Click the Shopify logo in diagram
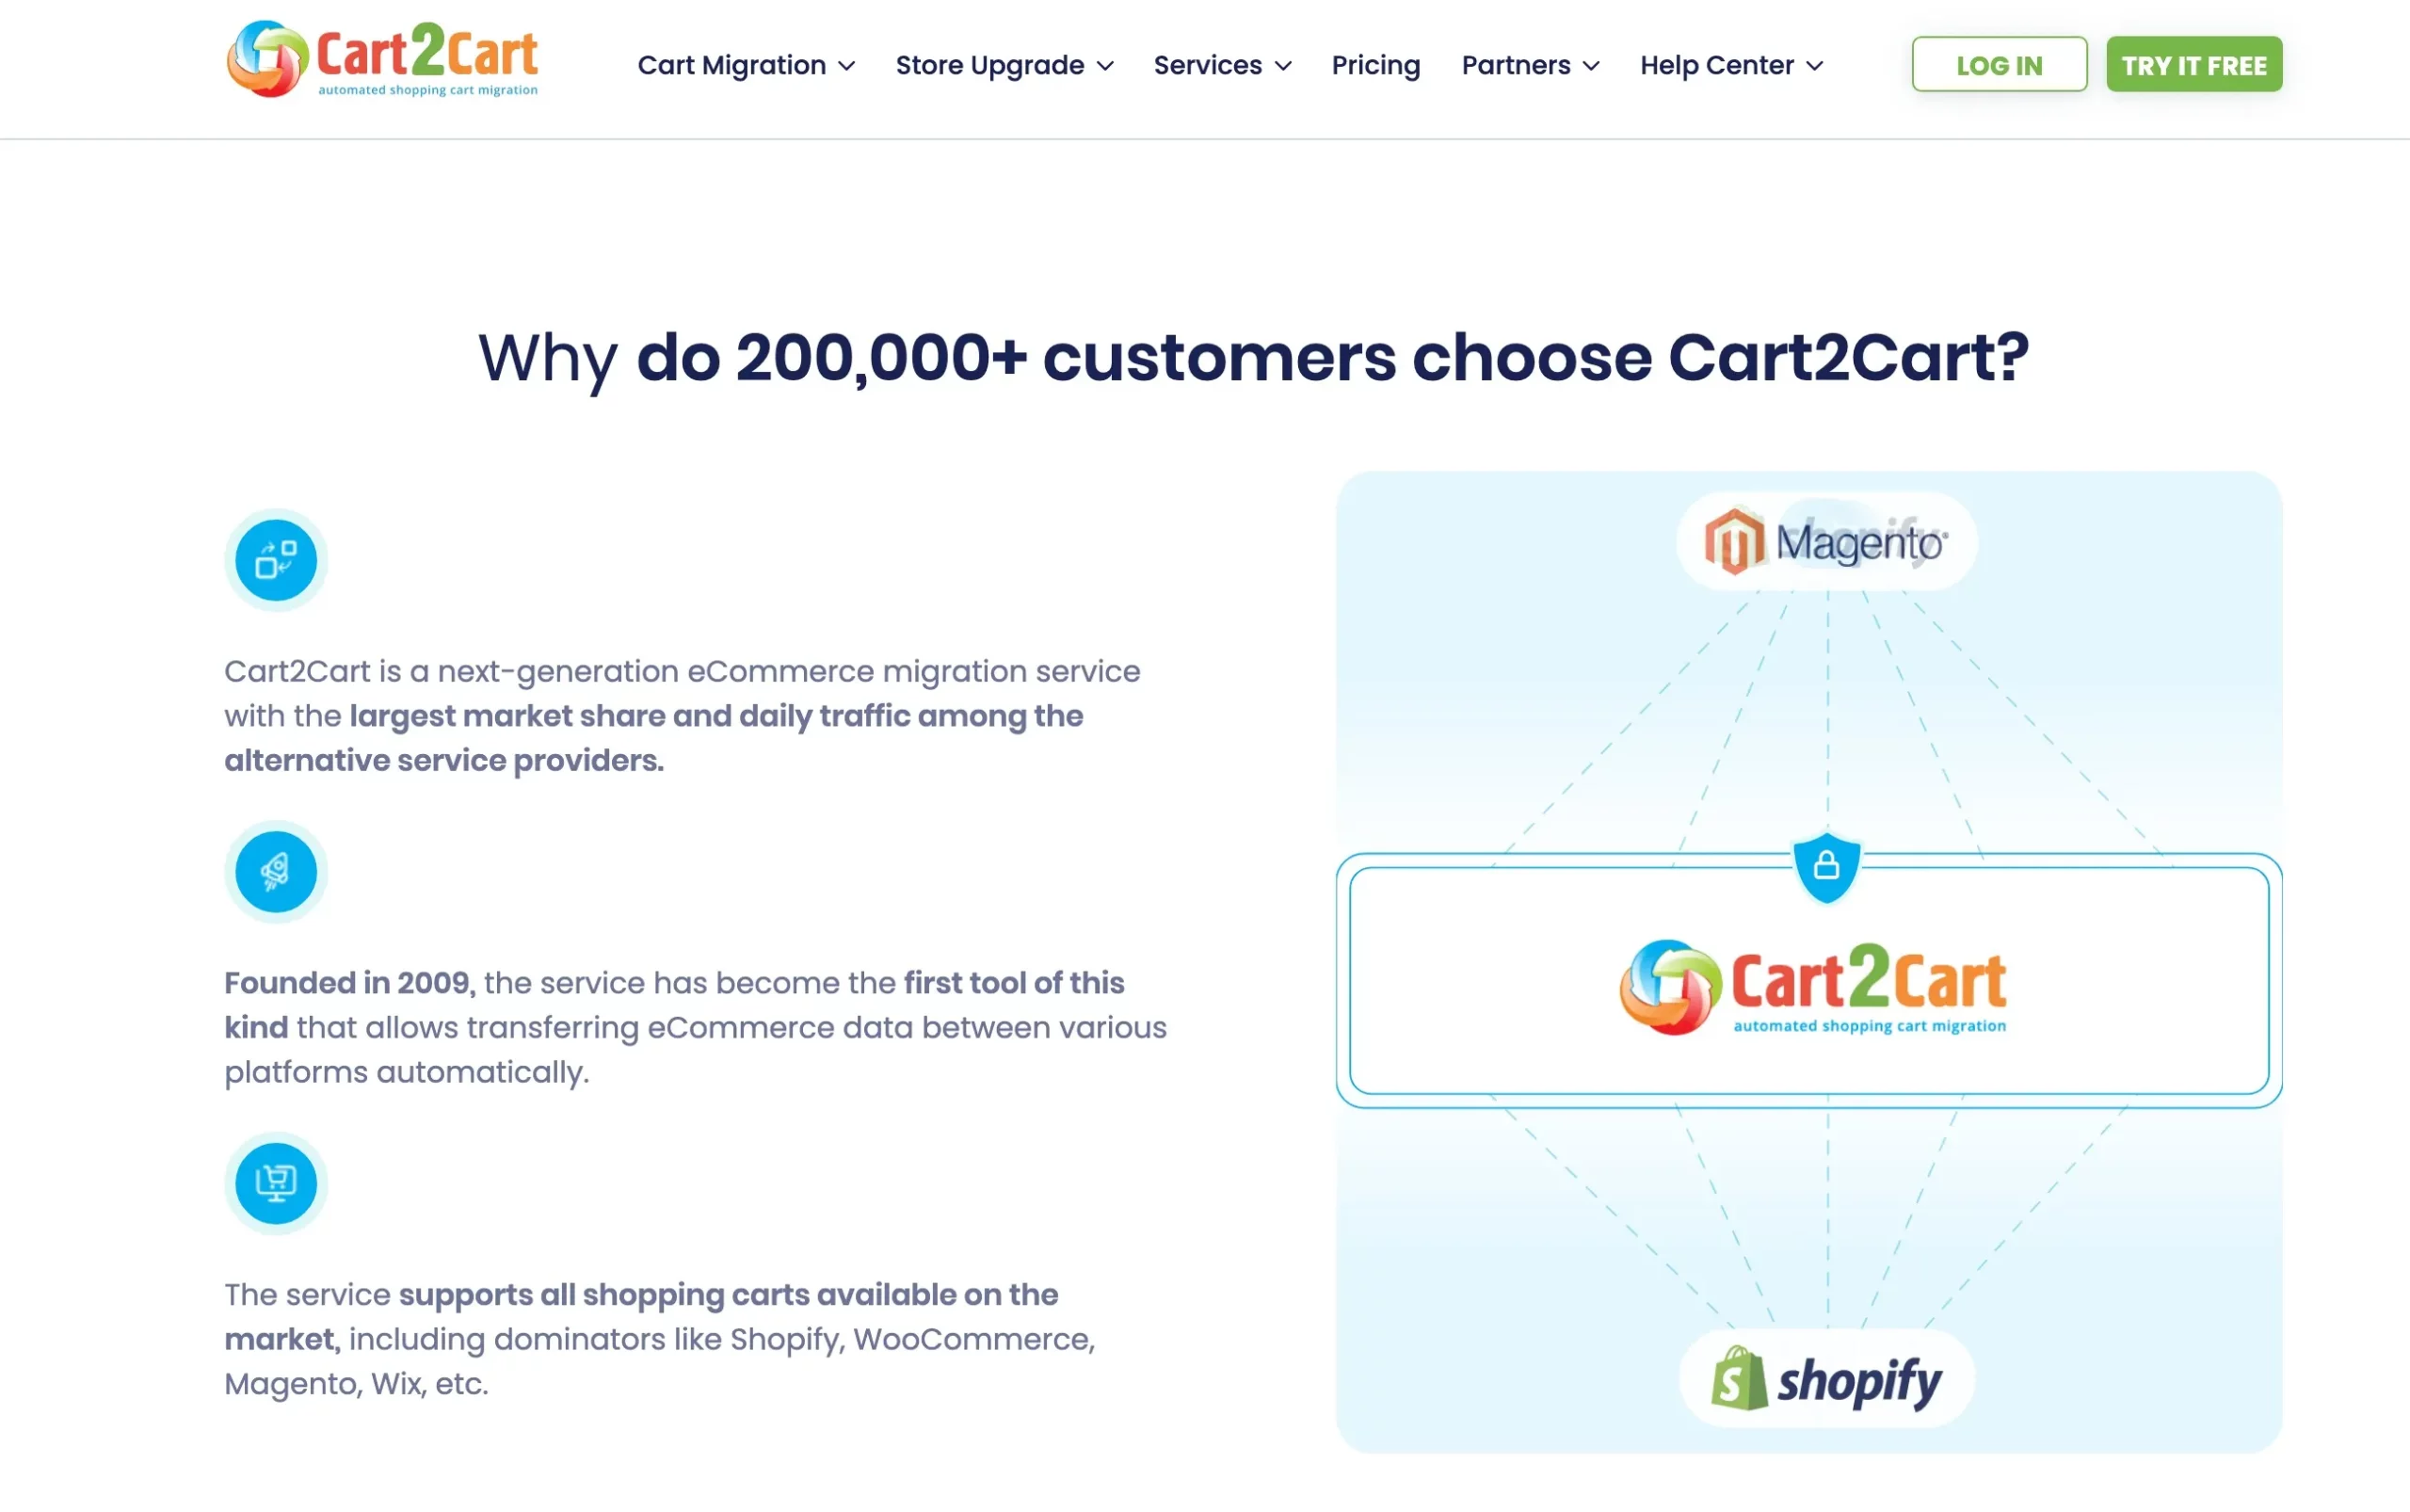Image resolution: width=2410 pixels, height=1512 pixels. click(1820, 1376)
